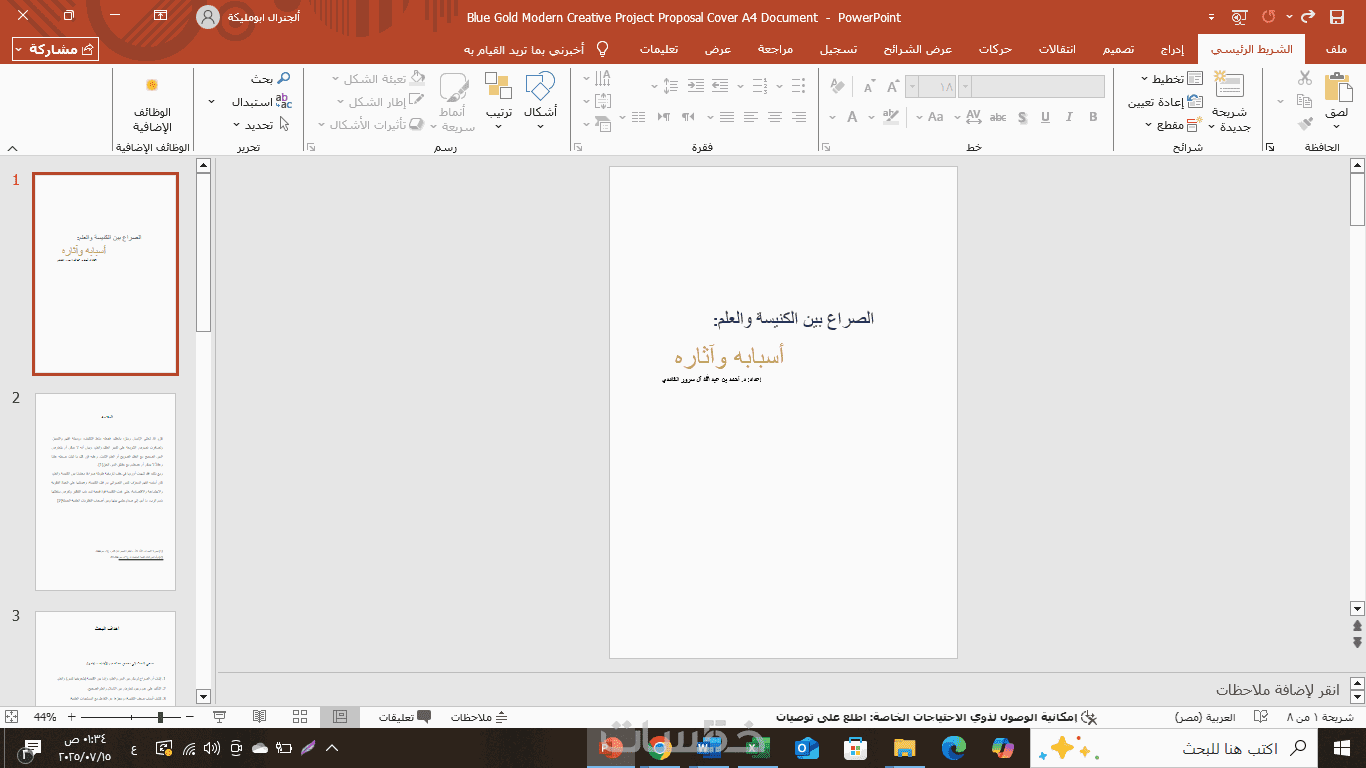Click the New Slide (شريحة جديدة) icon
Viewport: 1366px width, 768px height.
coord(1229,86)
